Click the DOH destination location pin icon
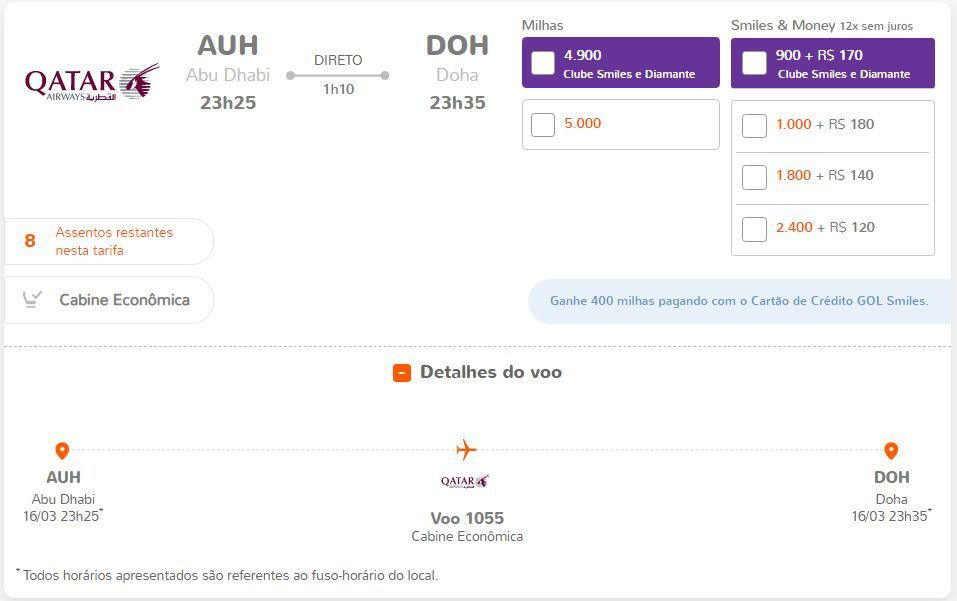957x601 pixels. 891,451
